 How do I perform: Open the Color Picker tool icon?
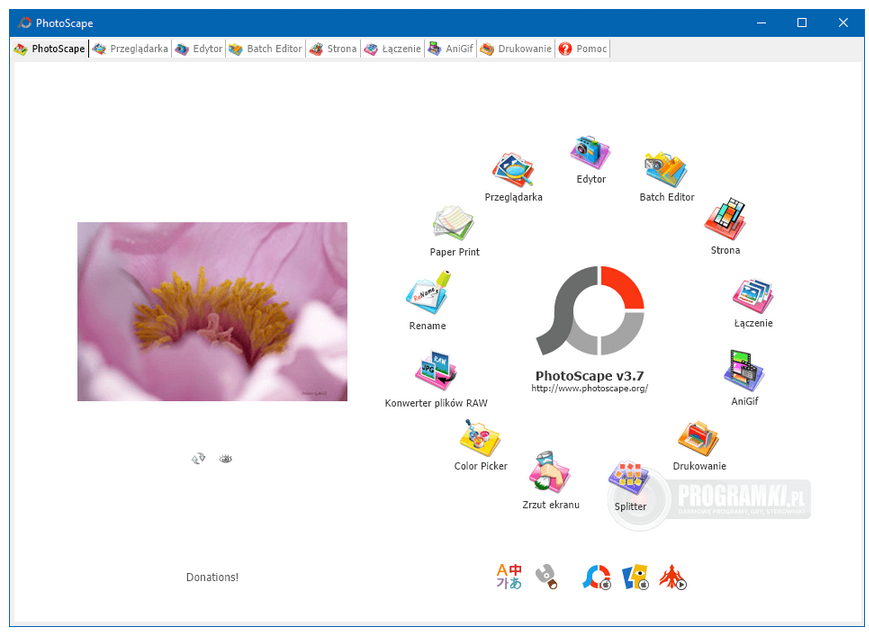click(x=480, y=438)
